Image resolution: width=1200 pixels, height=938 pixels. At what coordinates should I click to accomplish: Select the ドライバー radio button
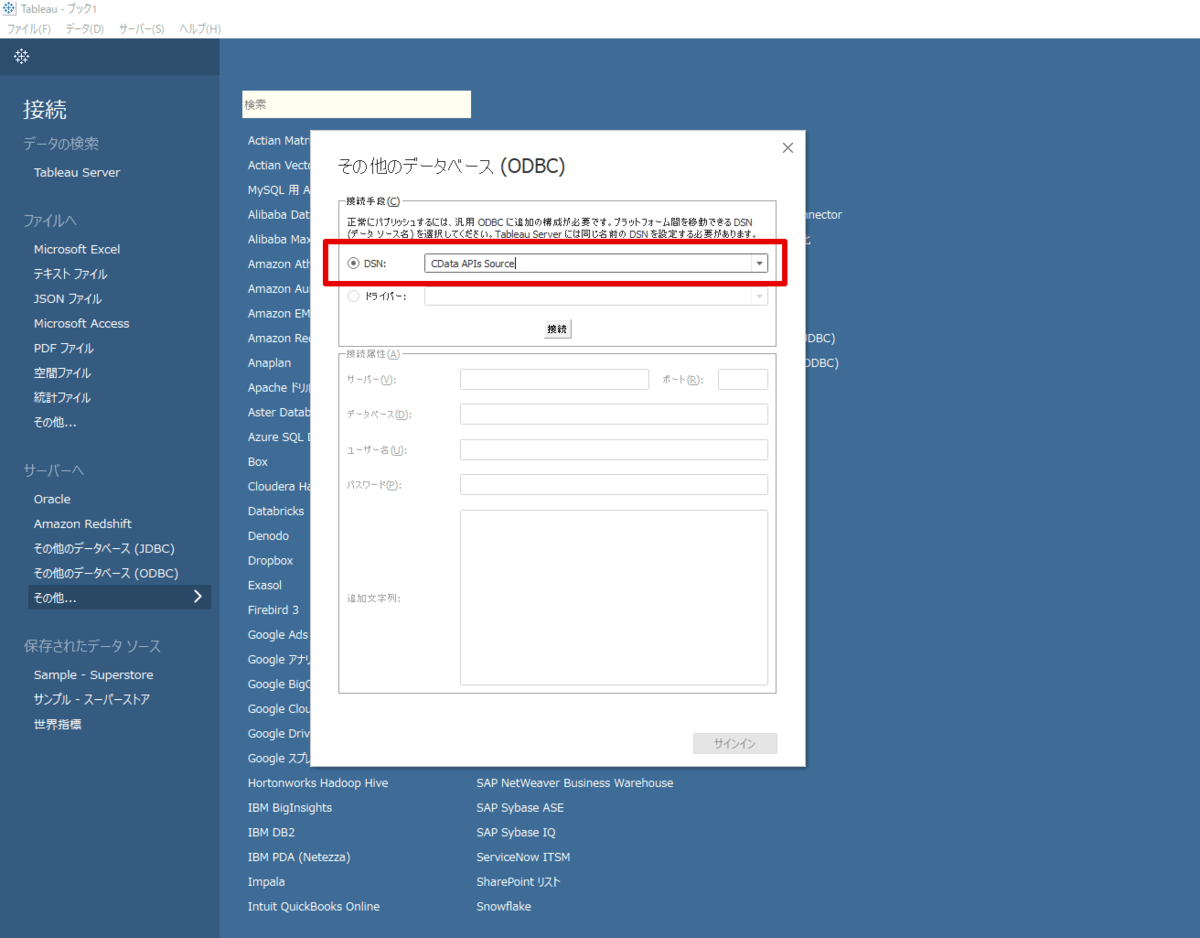click(x=353, y=296)
